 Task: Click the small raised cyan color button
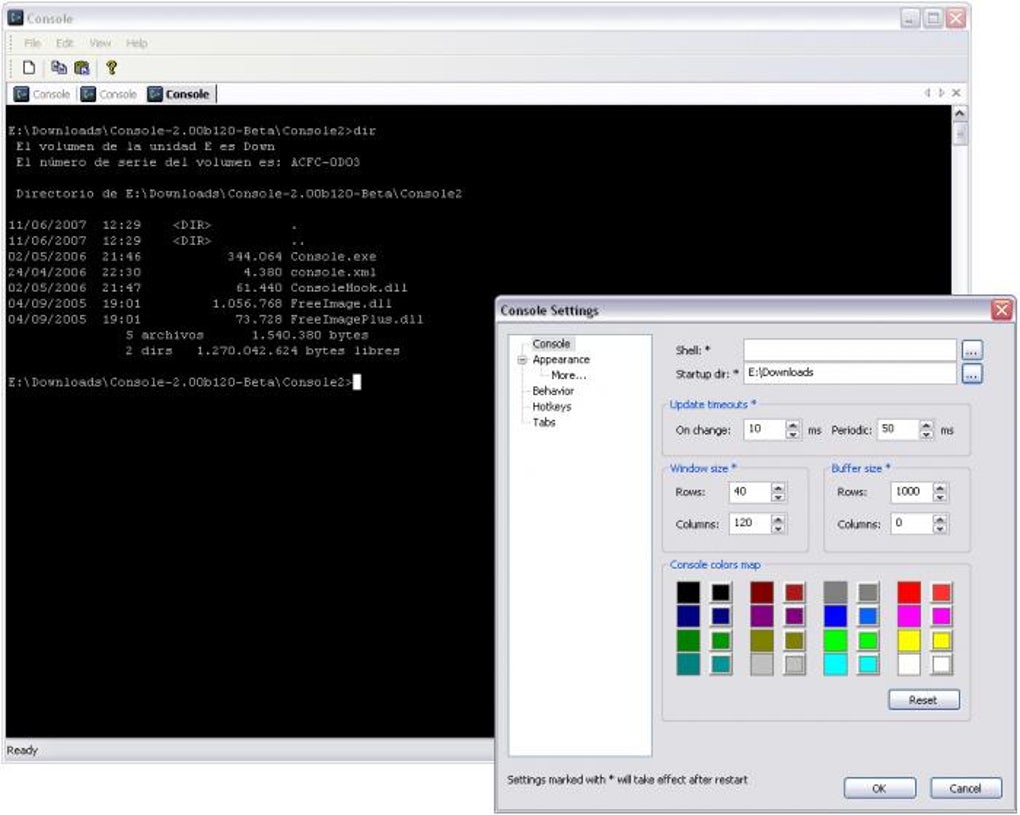[x=868, y=665]
